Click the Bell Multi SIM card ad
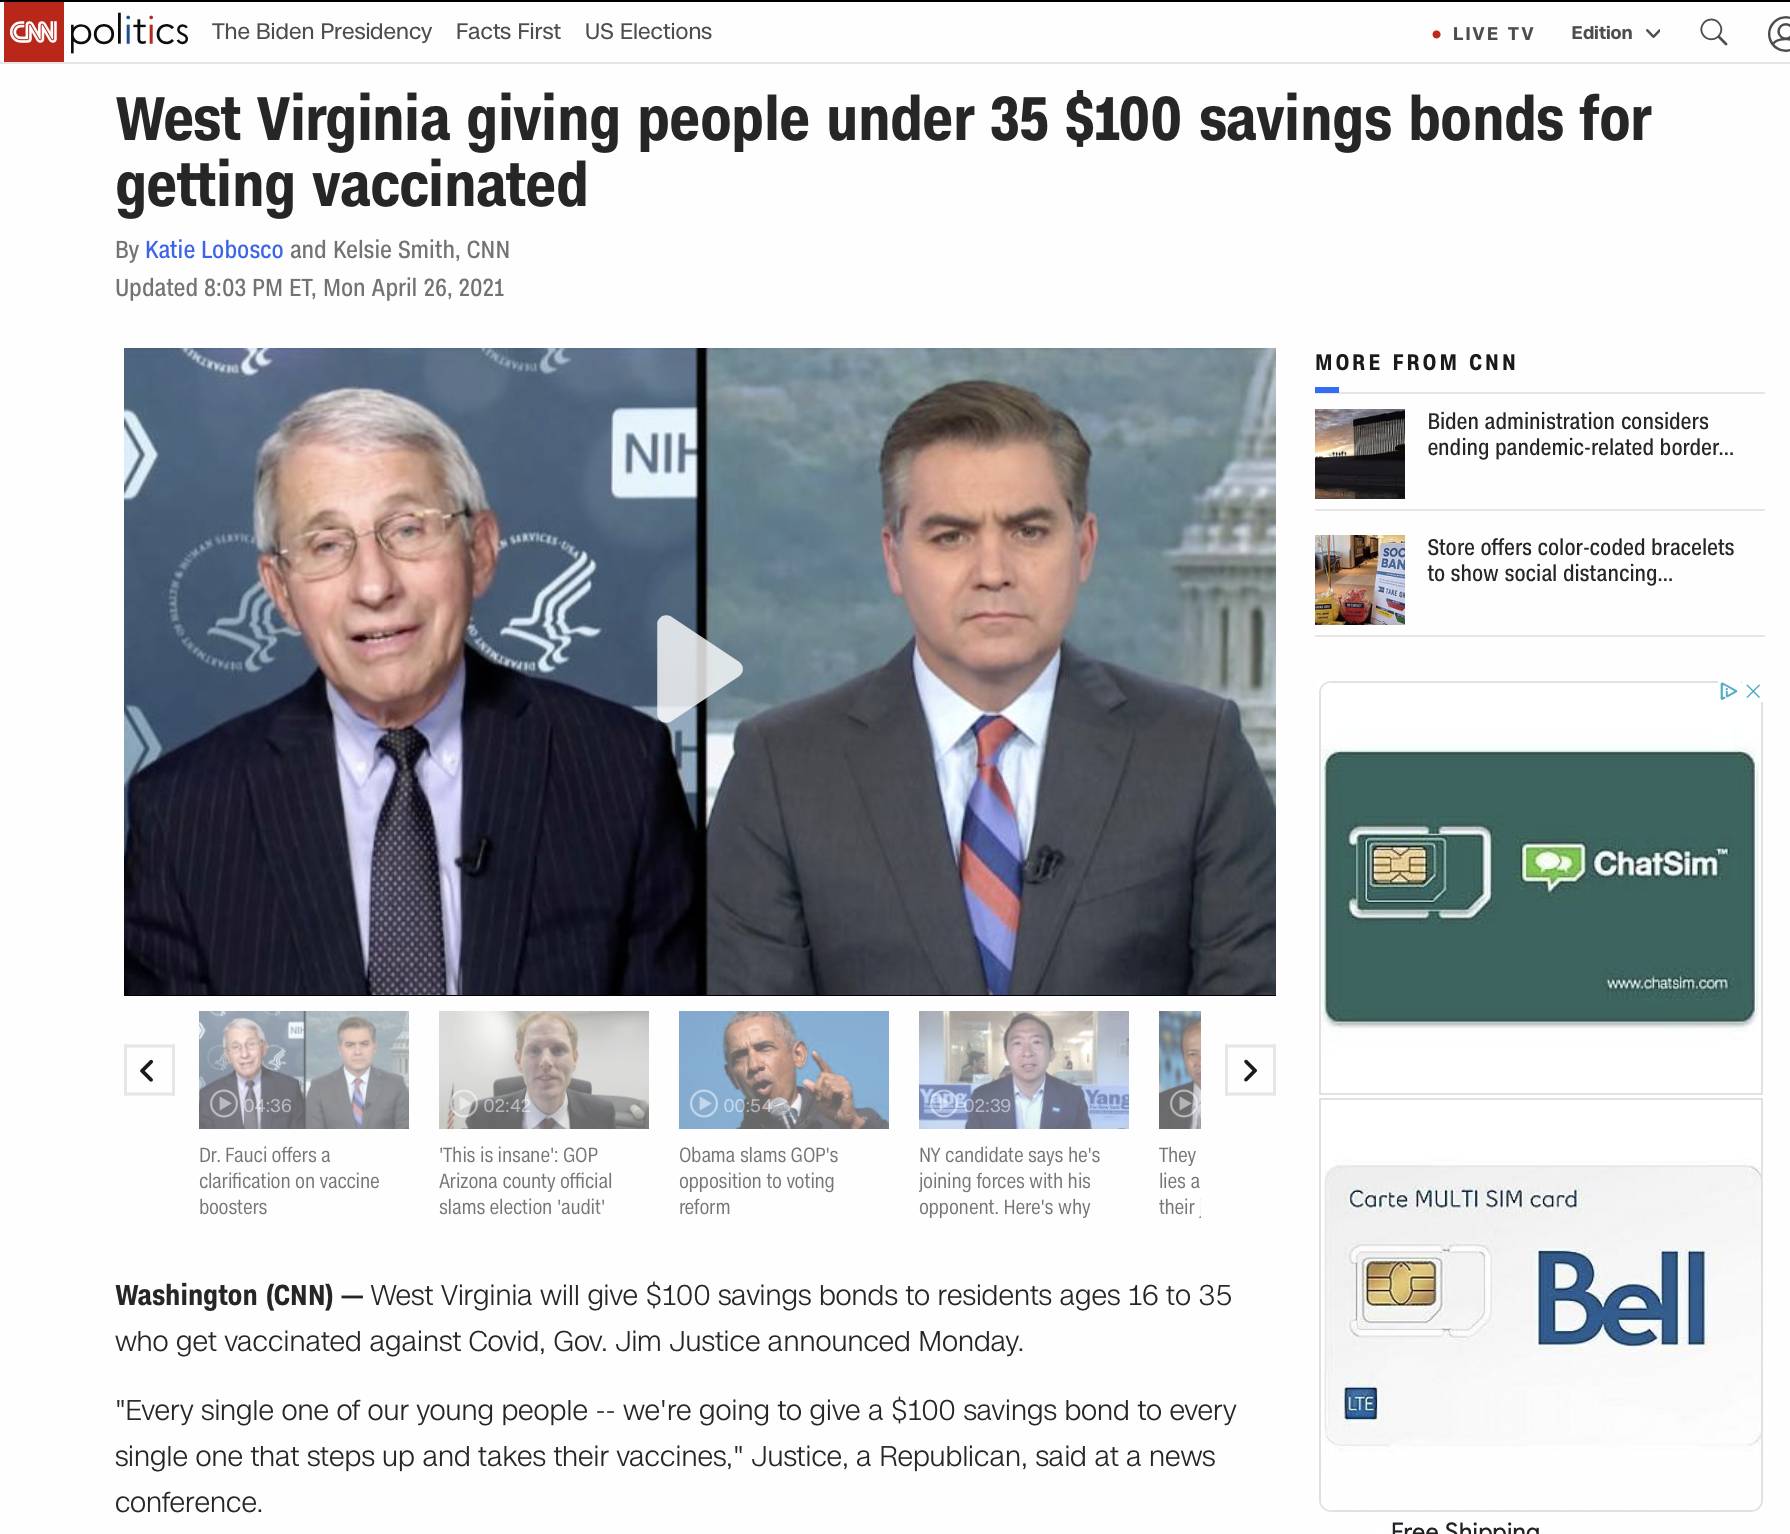The height and width of the screenshot is (1534, 1790). point(1541,1305)
